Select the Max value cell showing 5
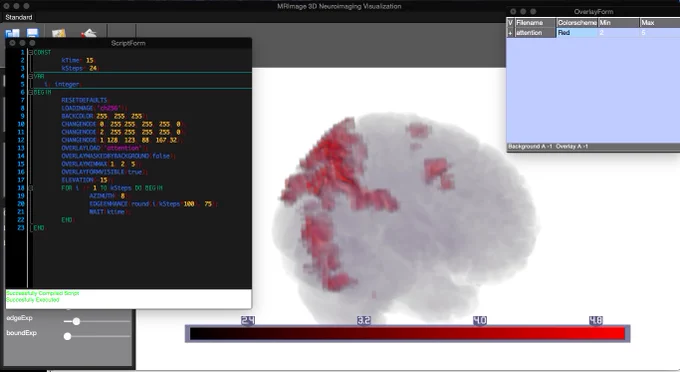680x372 pixels. (x=660, y=33)
